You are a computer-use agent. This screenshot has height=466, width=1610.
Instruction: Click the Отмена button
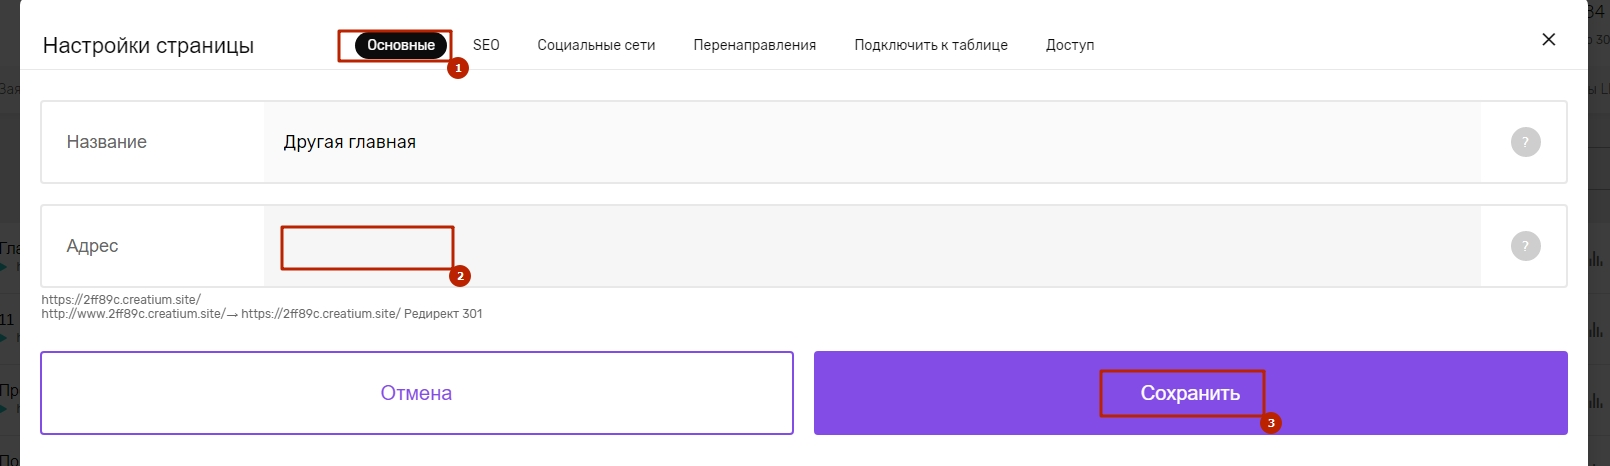click(x=417, y=393)
